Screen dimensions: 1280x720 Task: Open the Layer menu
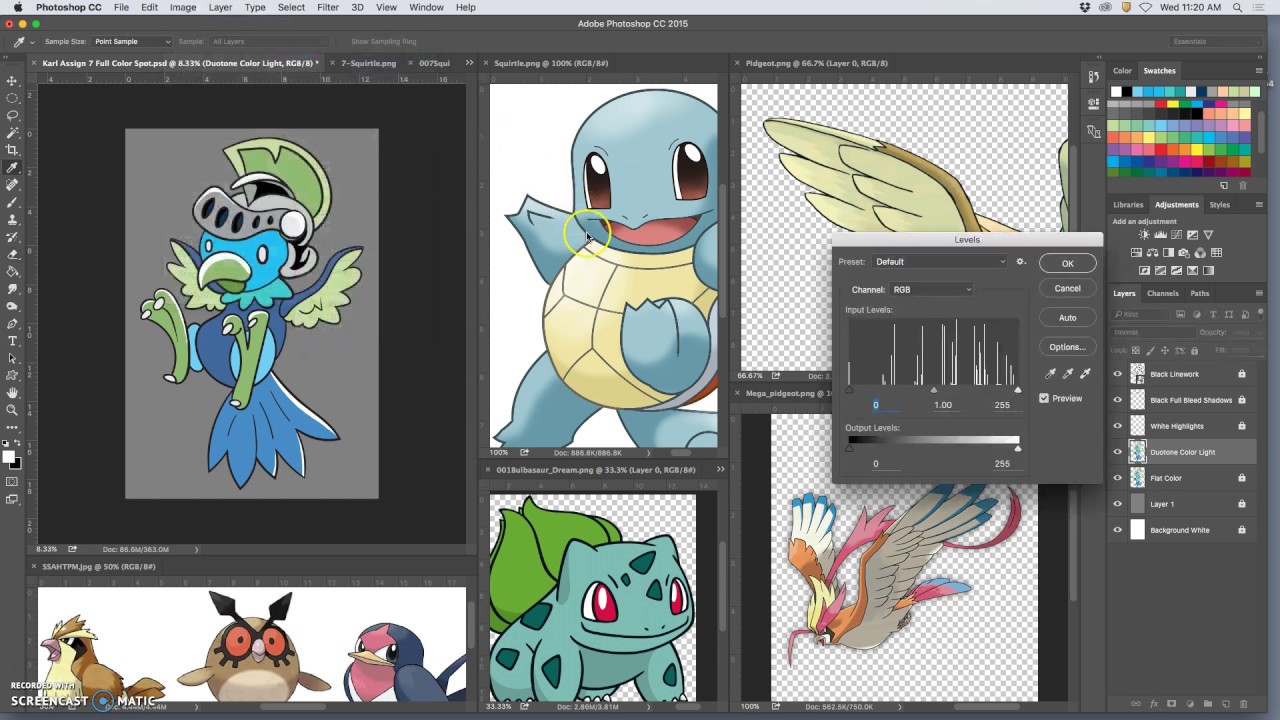tap(220, 7)
